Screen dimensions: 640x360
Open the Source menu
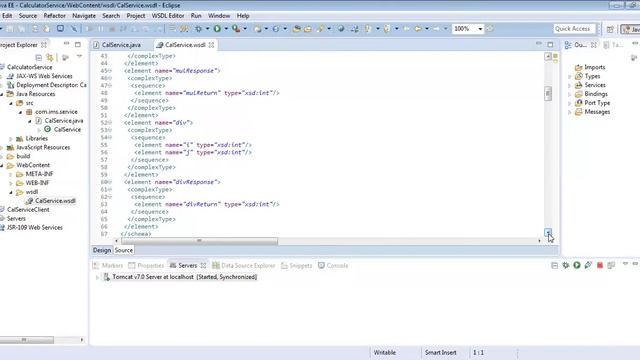click(x=28, y=16)
